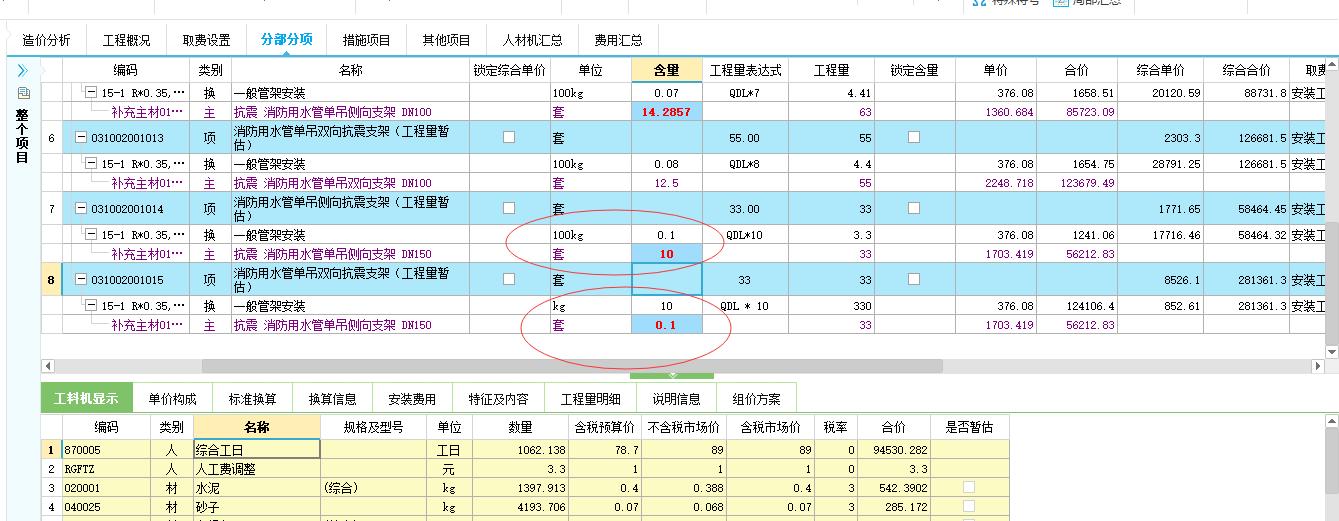Open the 组价方案 bottom tab
The height and width of the screenshot is (521, 1339).
coord(756,398)
